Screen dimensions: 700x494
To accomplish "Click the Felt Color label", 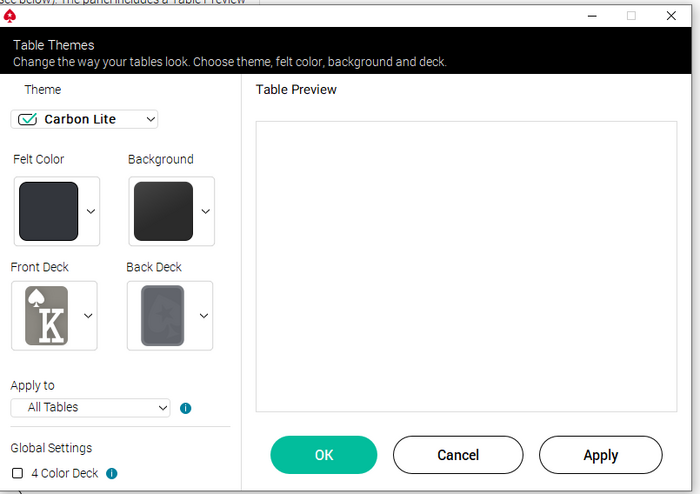I will pos(38,159).
